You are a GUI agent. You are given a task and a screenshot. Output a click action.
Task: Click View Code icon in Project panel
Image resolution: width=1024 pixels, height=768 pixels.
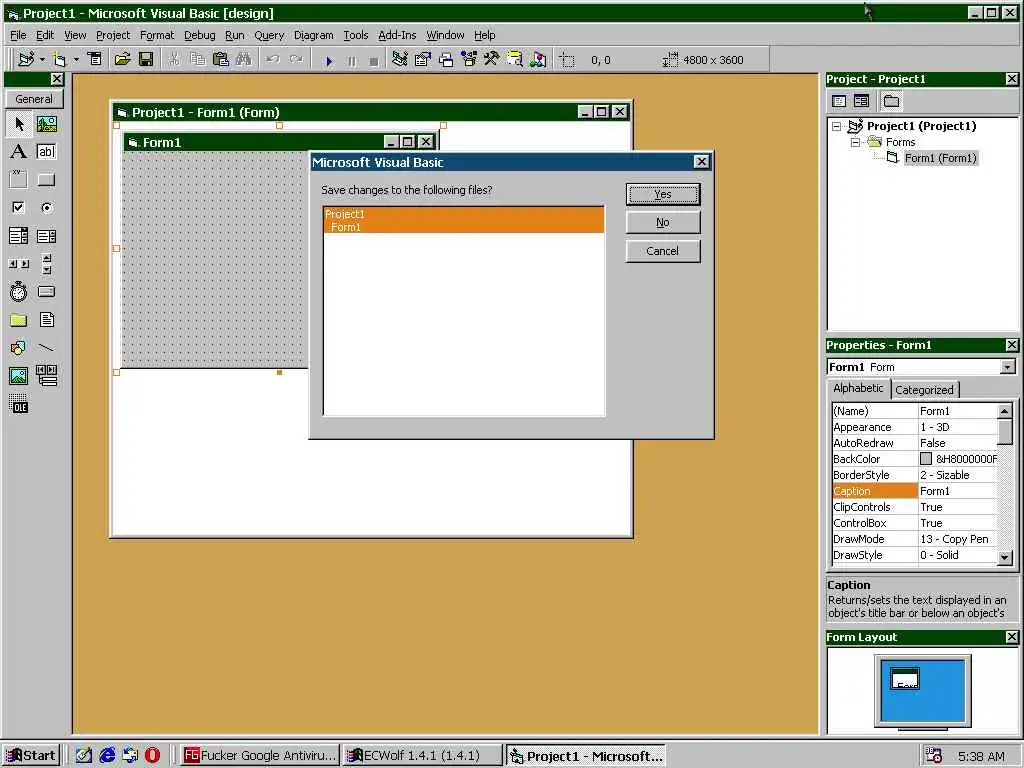coord(839,101)
